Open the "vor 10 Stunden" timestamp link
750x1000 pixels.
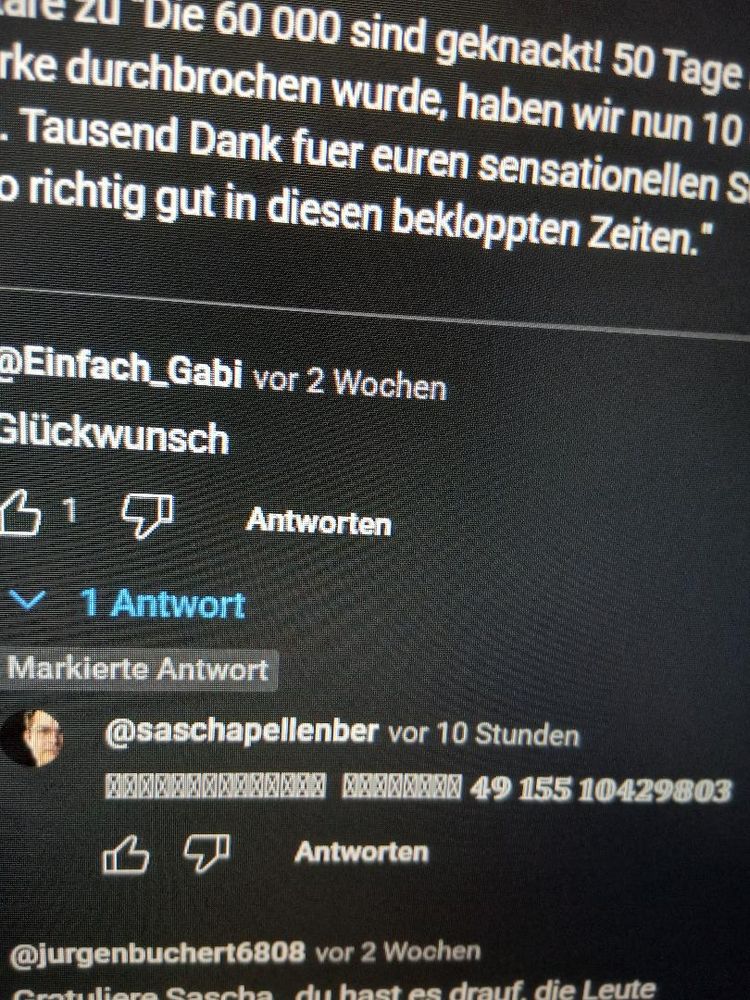point(484,733)
